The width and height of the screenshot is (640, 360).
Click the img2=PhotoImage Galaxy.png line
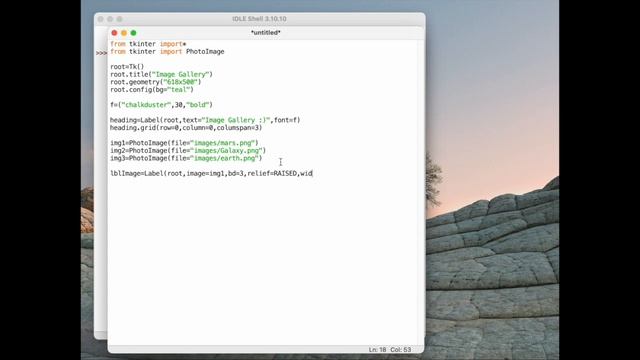188,151
